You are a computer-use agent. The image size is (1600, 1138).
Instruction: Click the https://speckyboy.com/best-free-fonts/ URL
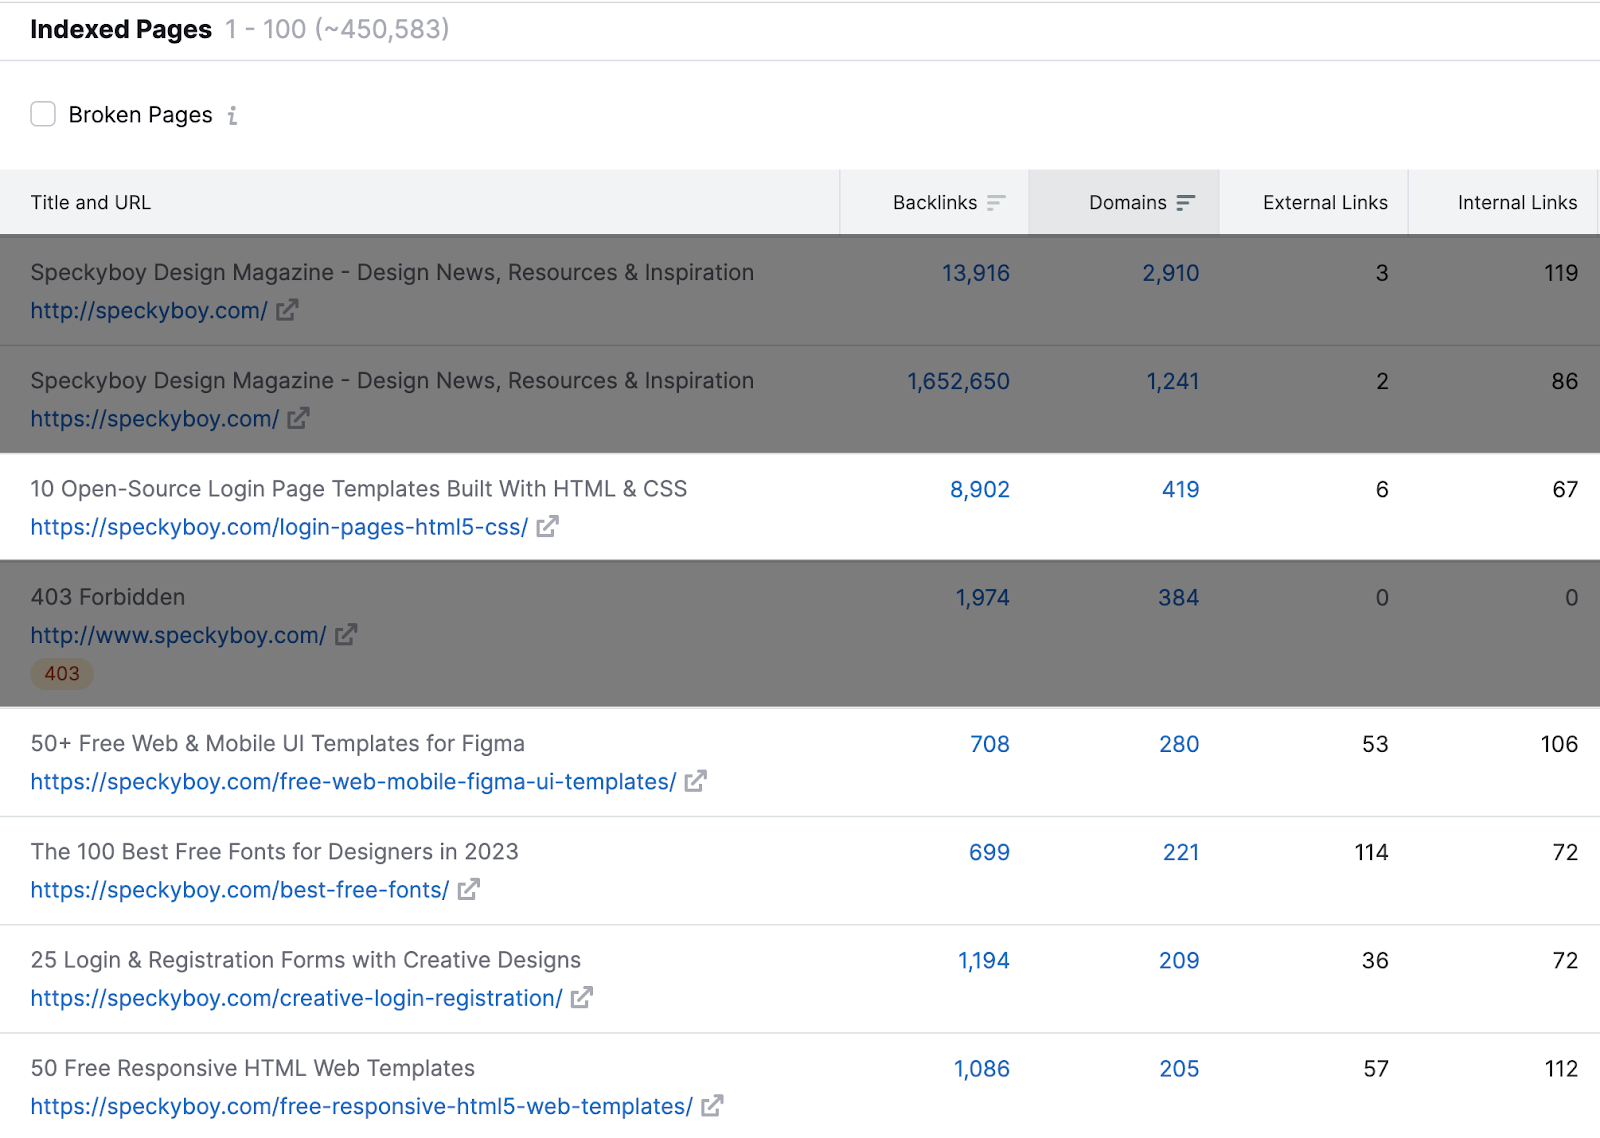coord(238,890)
